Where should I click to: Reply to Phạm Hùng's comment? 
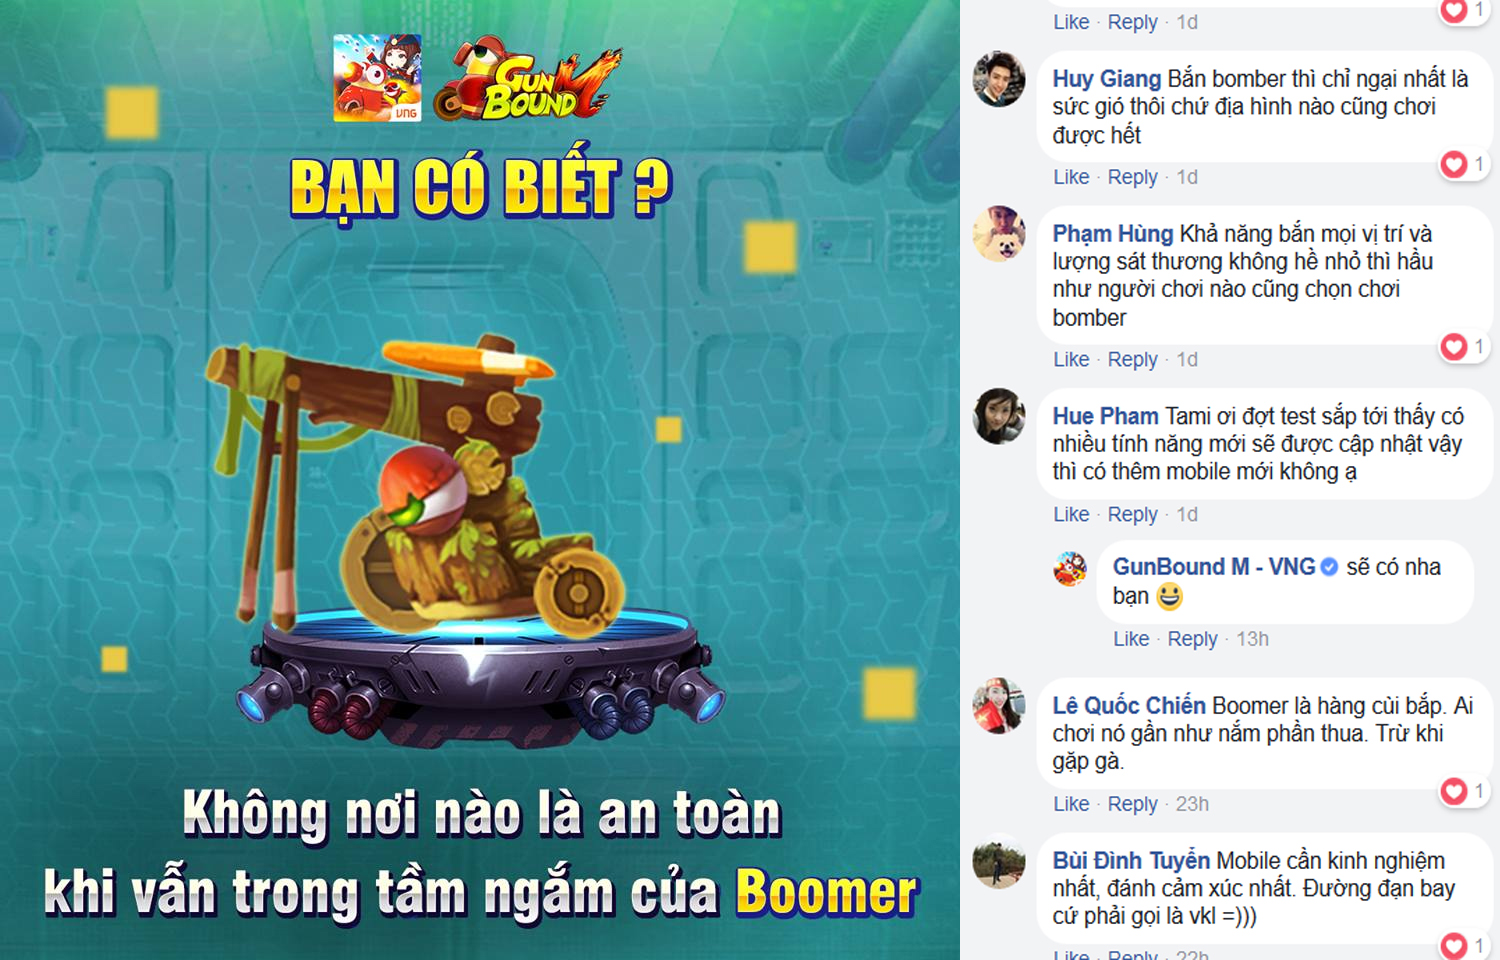click(1132, 359)
